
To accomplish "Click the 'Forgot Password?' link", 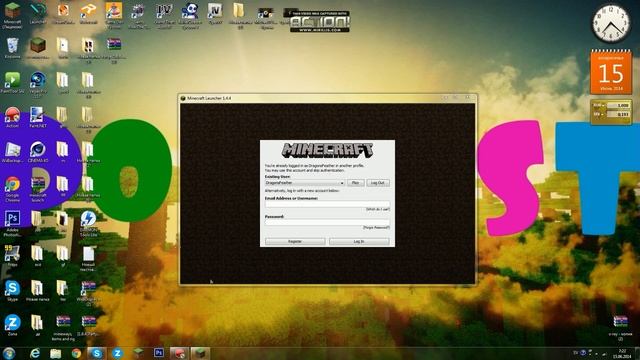I will pyautogui.click(x=376, y=227).
